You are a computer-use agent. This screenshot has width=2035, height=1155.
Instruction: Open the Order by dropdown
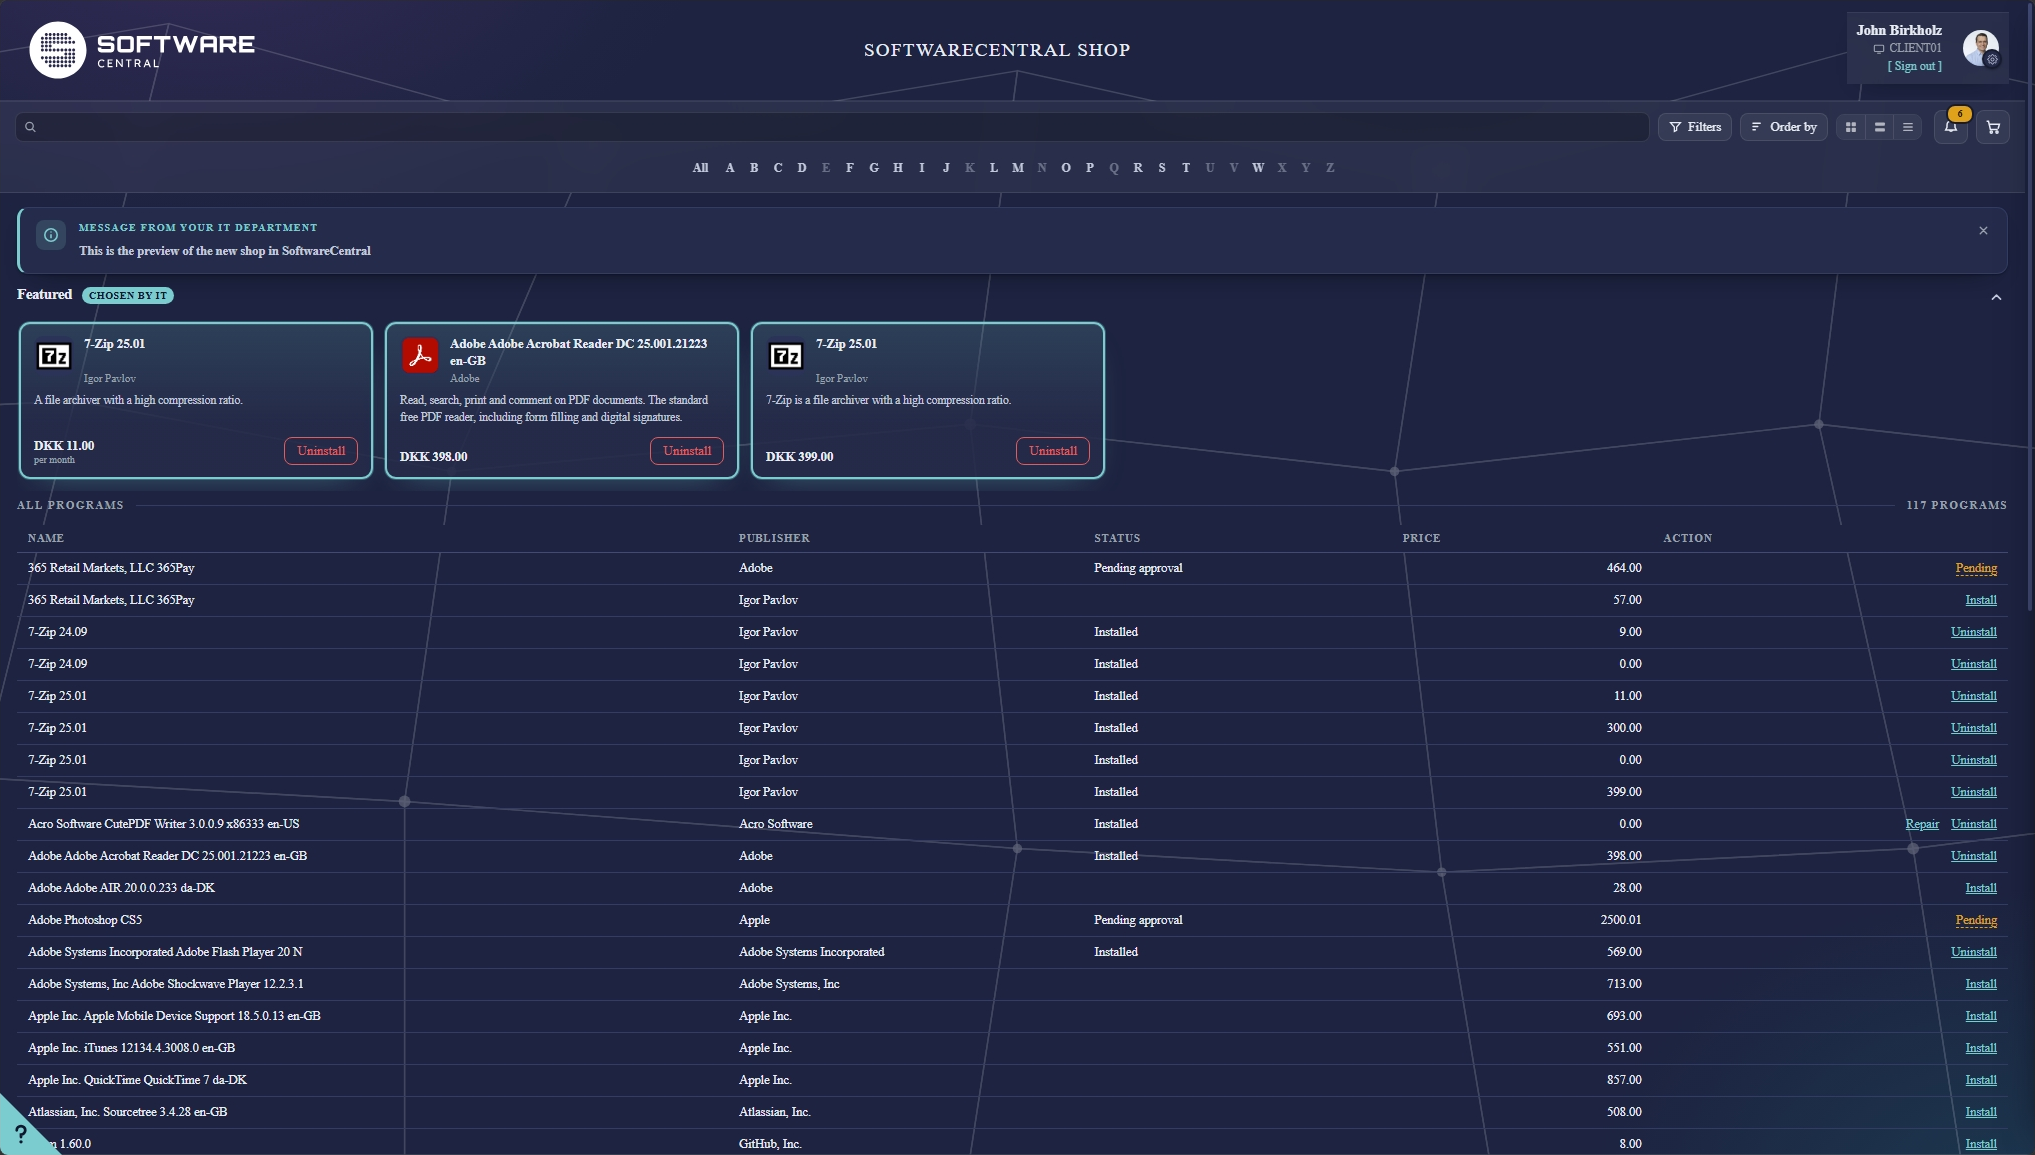[1784, 127]
